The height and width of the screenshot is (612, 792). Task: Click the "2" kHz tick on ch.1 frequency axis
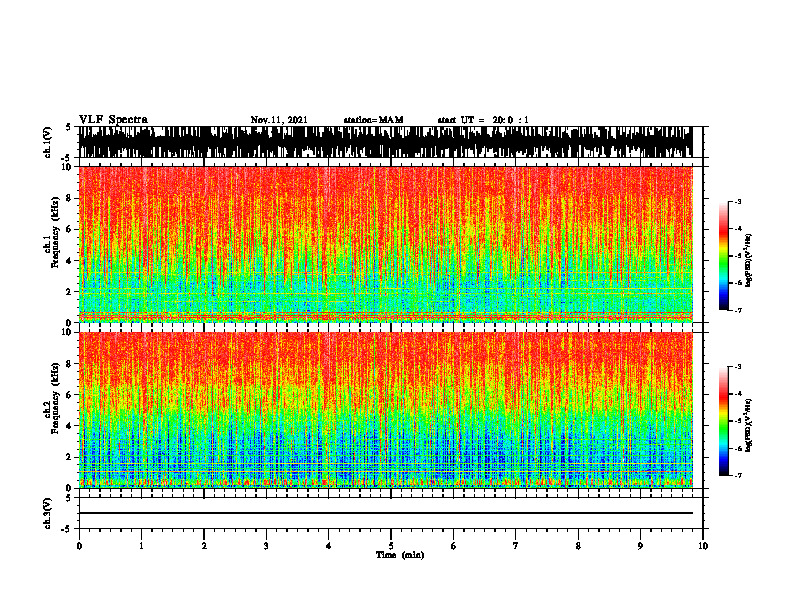click(x=70, y=291)
